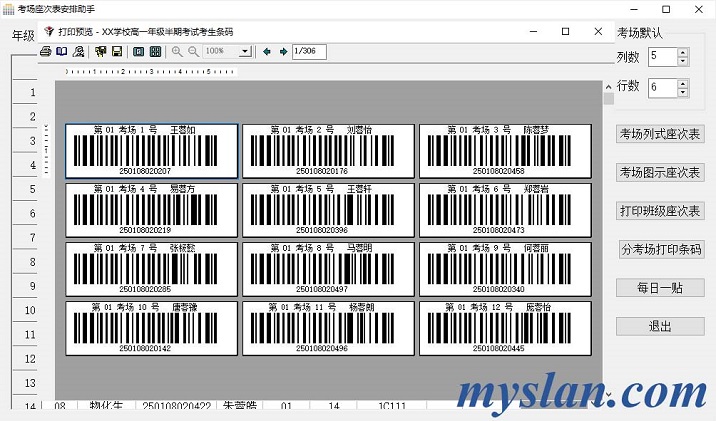Click the Print icon in preview toolbar
The image size is (716, 421).
click(x=45, y=51)
